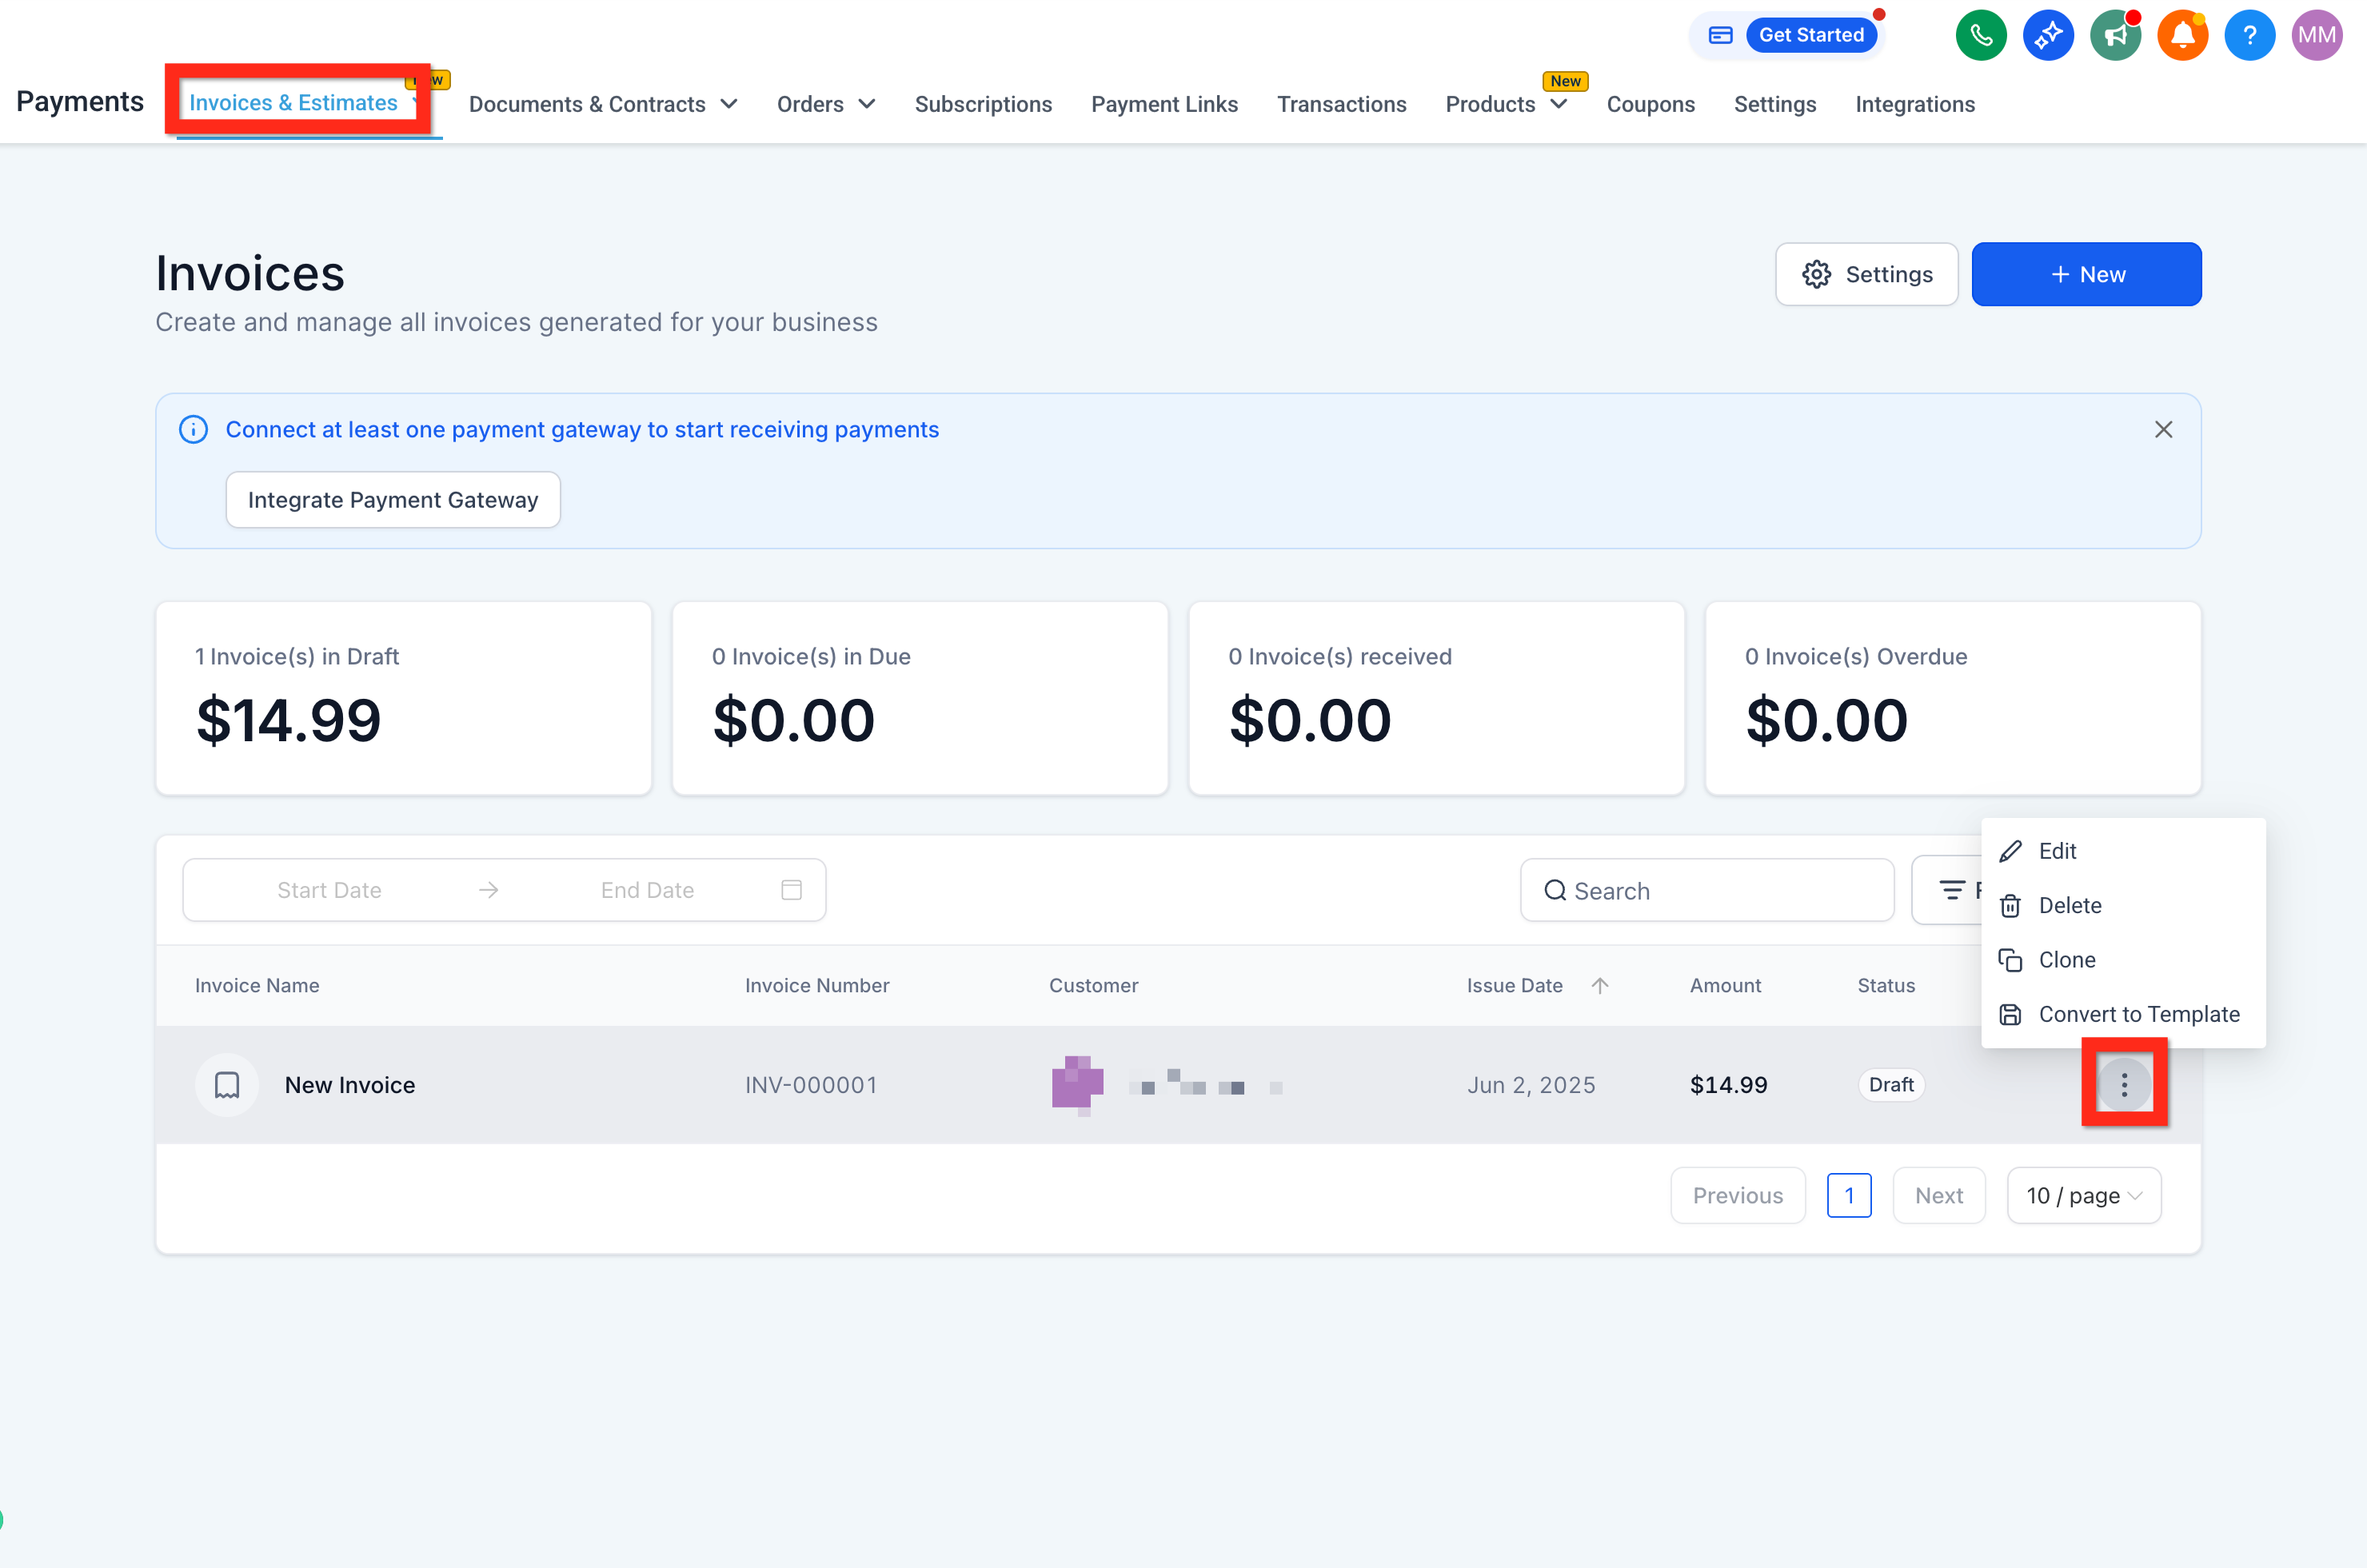Expand Documents & Contracts dropdown
This screenshot has height=1568, width=2367.
(x=729, y=104)
